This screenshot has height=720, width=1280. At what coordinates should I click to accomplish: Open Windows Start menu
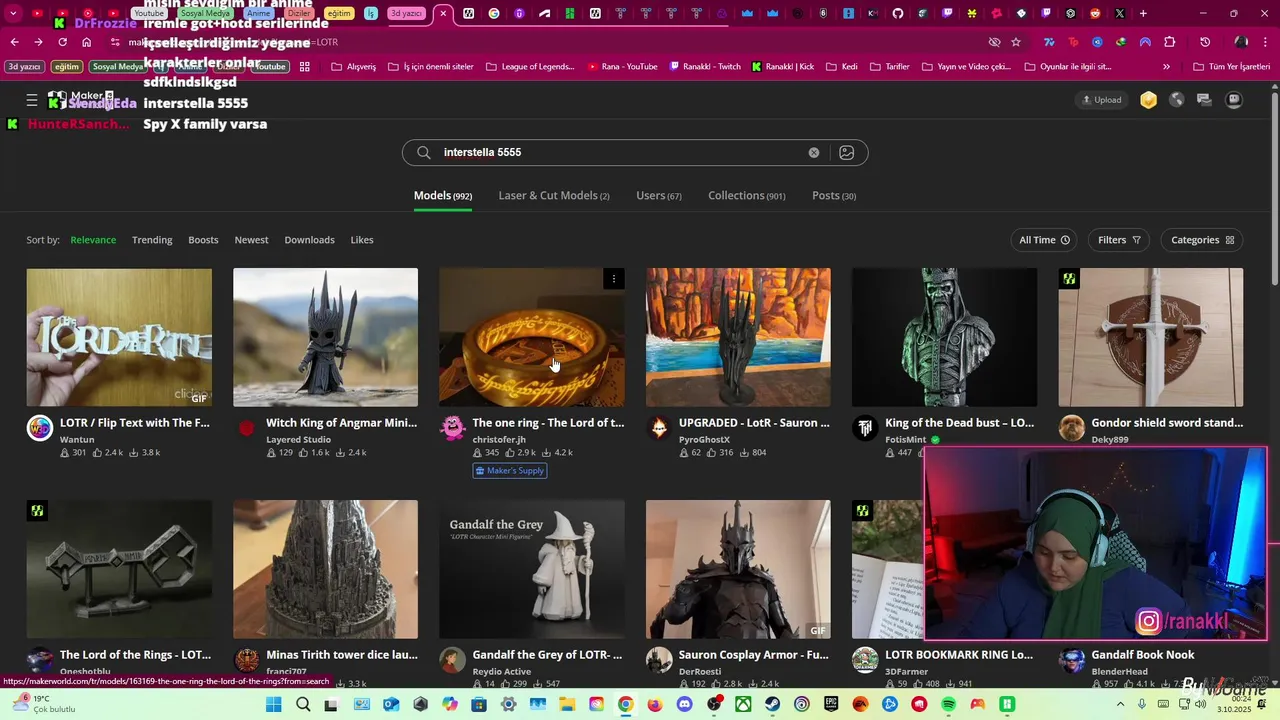273,704
